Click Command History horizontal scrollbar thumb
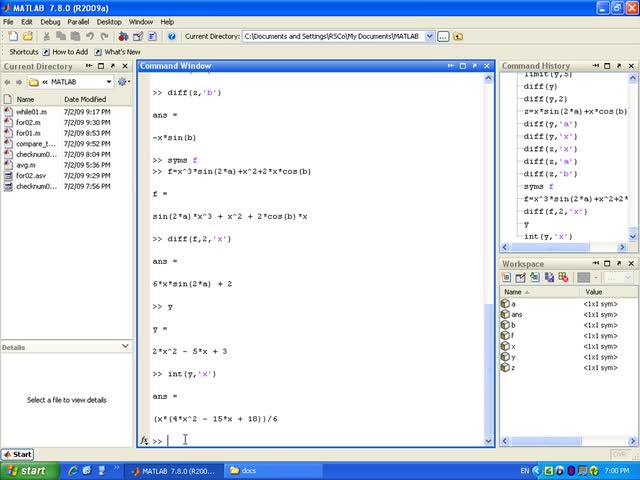This screenshot has height=480, width=640. click(551, 247)
